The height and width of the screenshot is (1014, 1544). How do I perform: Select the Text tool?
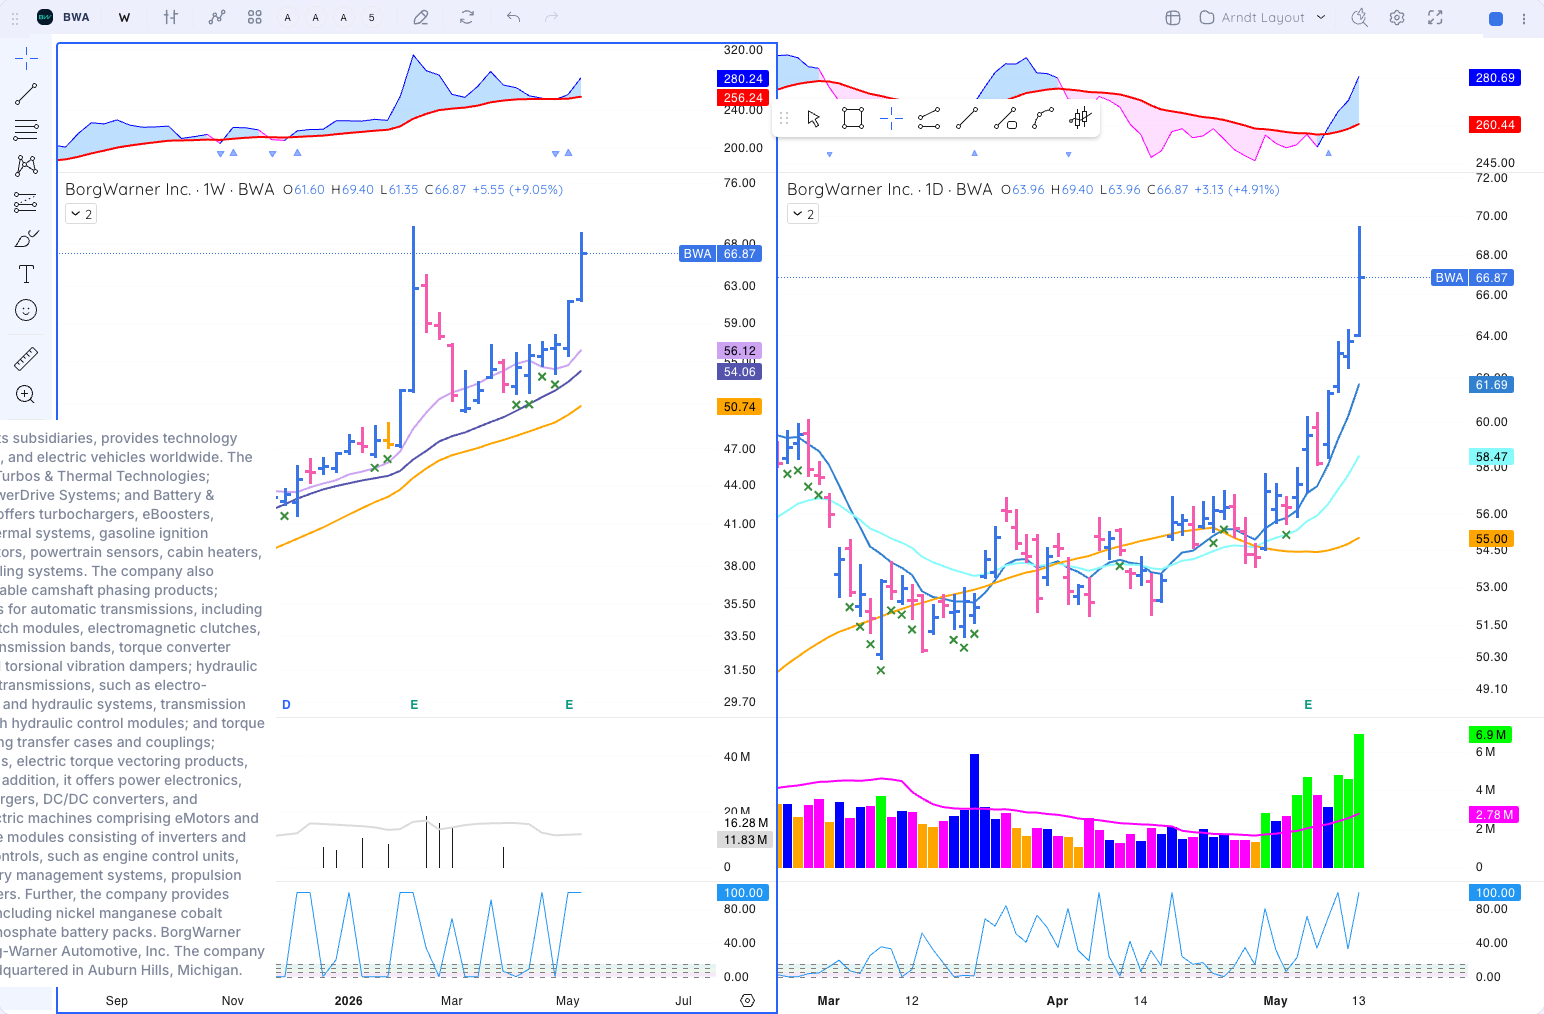26,274
